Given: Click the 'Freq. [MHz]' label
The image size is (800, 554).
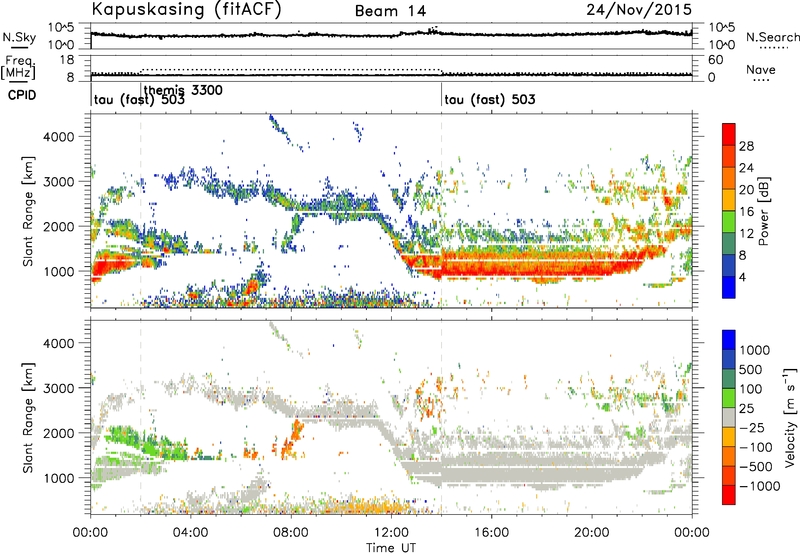Looking at the screenshot, I should [x=18, y=67].
